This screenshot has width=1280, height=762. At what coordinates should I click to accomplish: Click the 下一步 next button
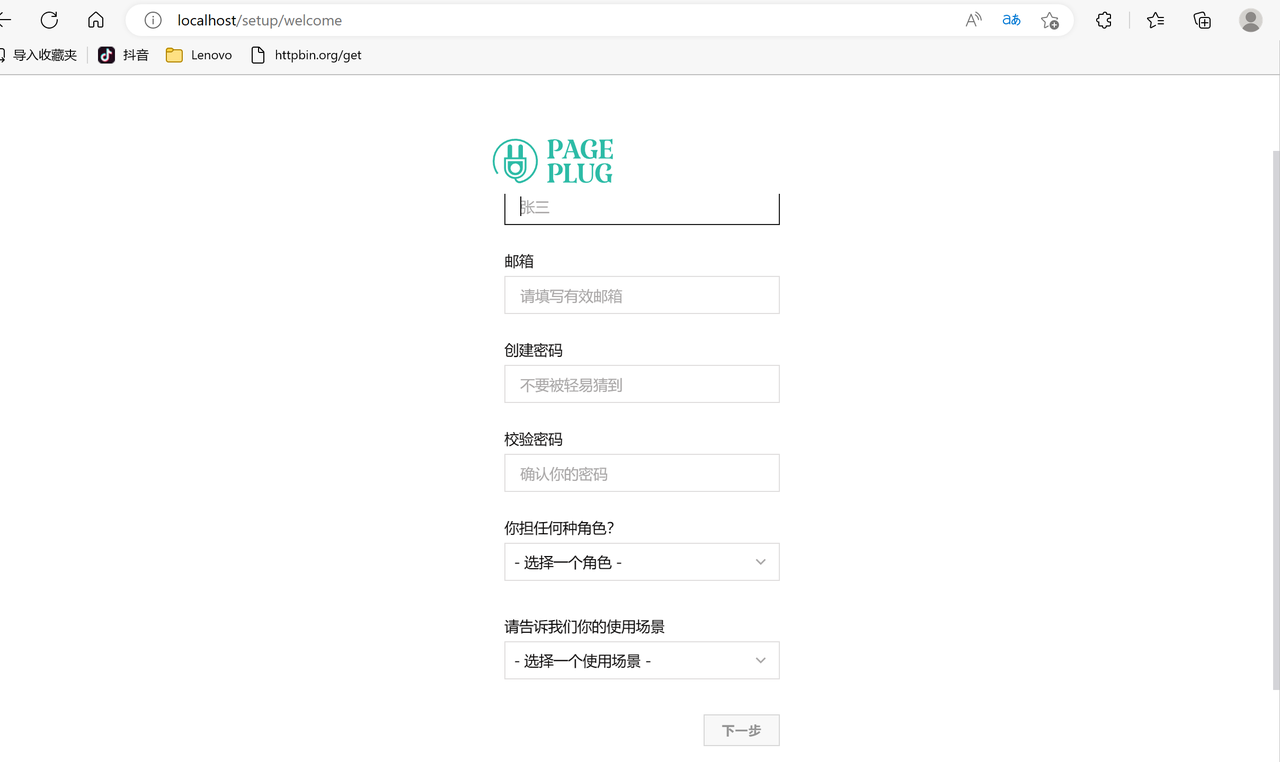(x=741, y=730)
